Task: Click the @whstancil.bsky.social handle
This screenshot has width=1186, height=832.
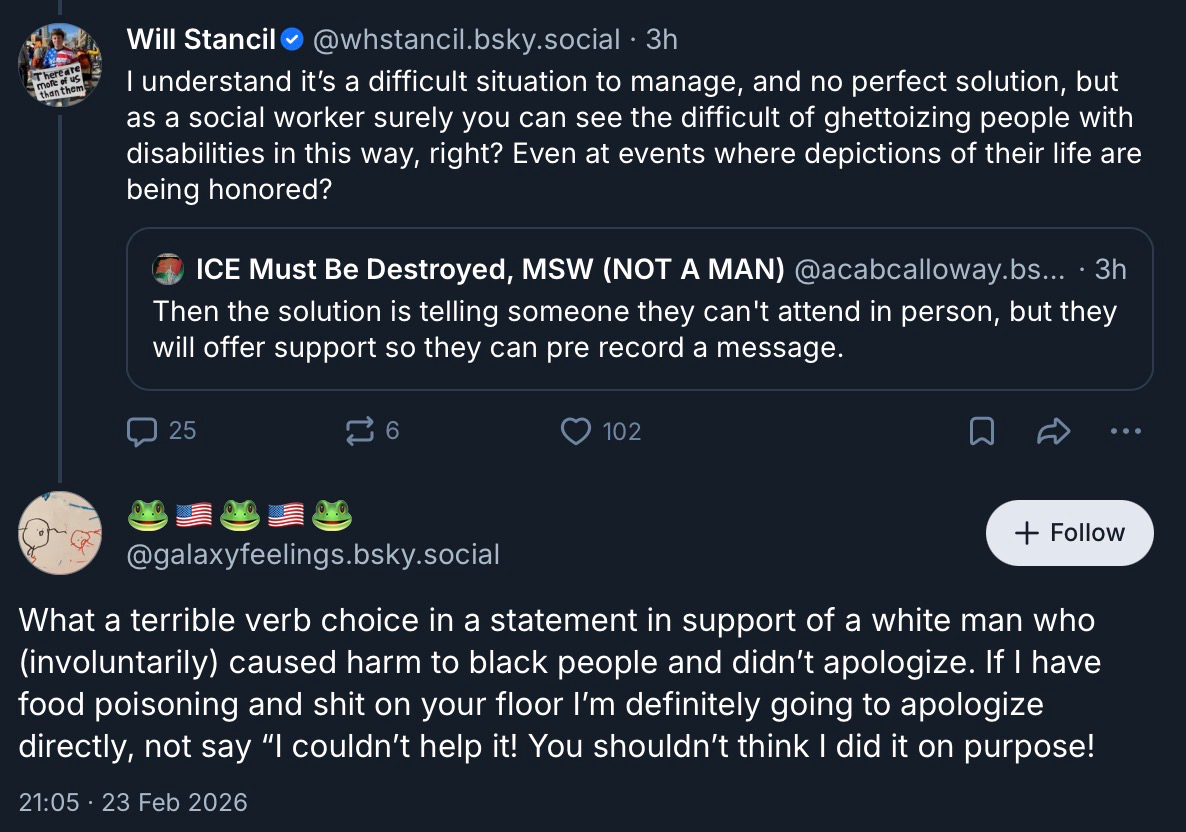Action: pos(466,40)
